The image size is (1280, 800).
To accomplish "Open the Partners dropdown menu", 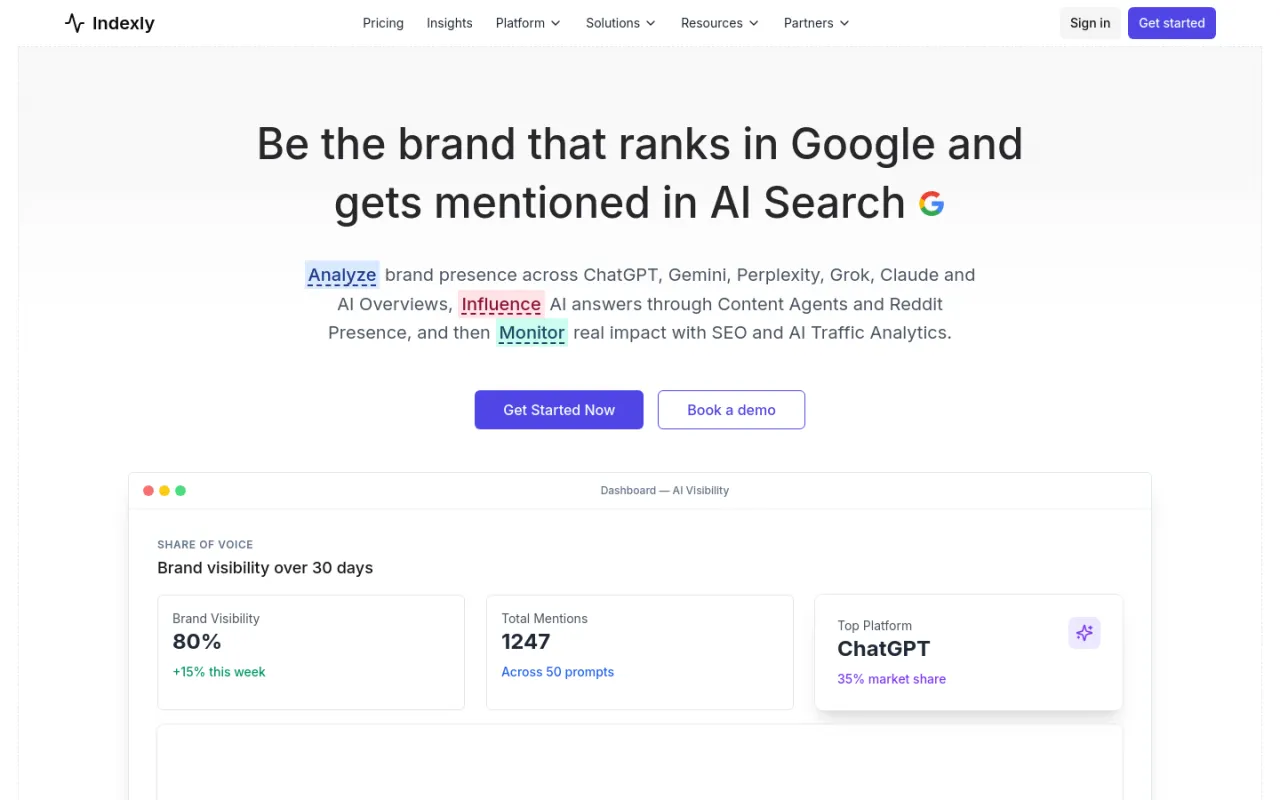I will point(817,23).
